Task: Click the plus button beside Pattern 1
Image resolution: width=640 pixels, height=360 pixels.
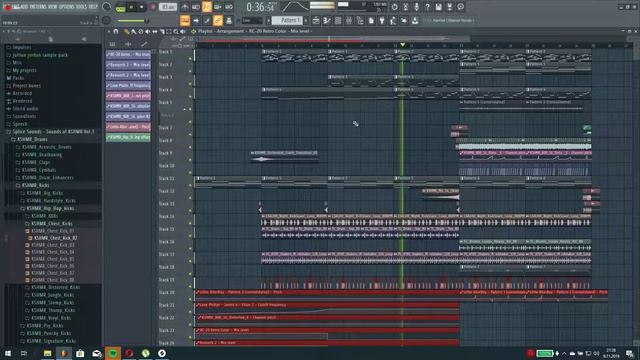Action: pos(307,20)
